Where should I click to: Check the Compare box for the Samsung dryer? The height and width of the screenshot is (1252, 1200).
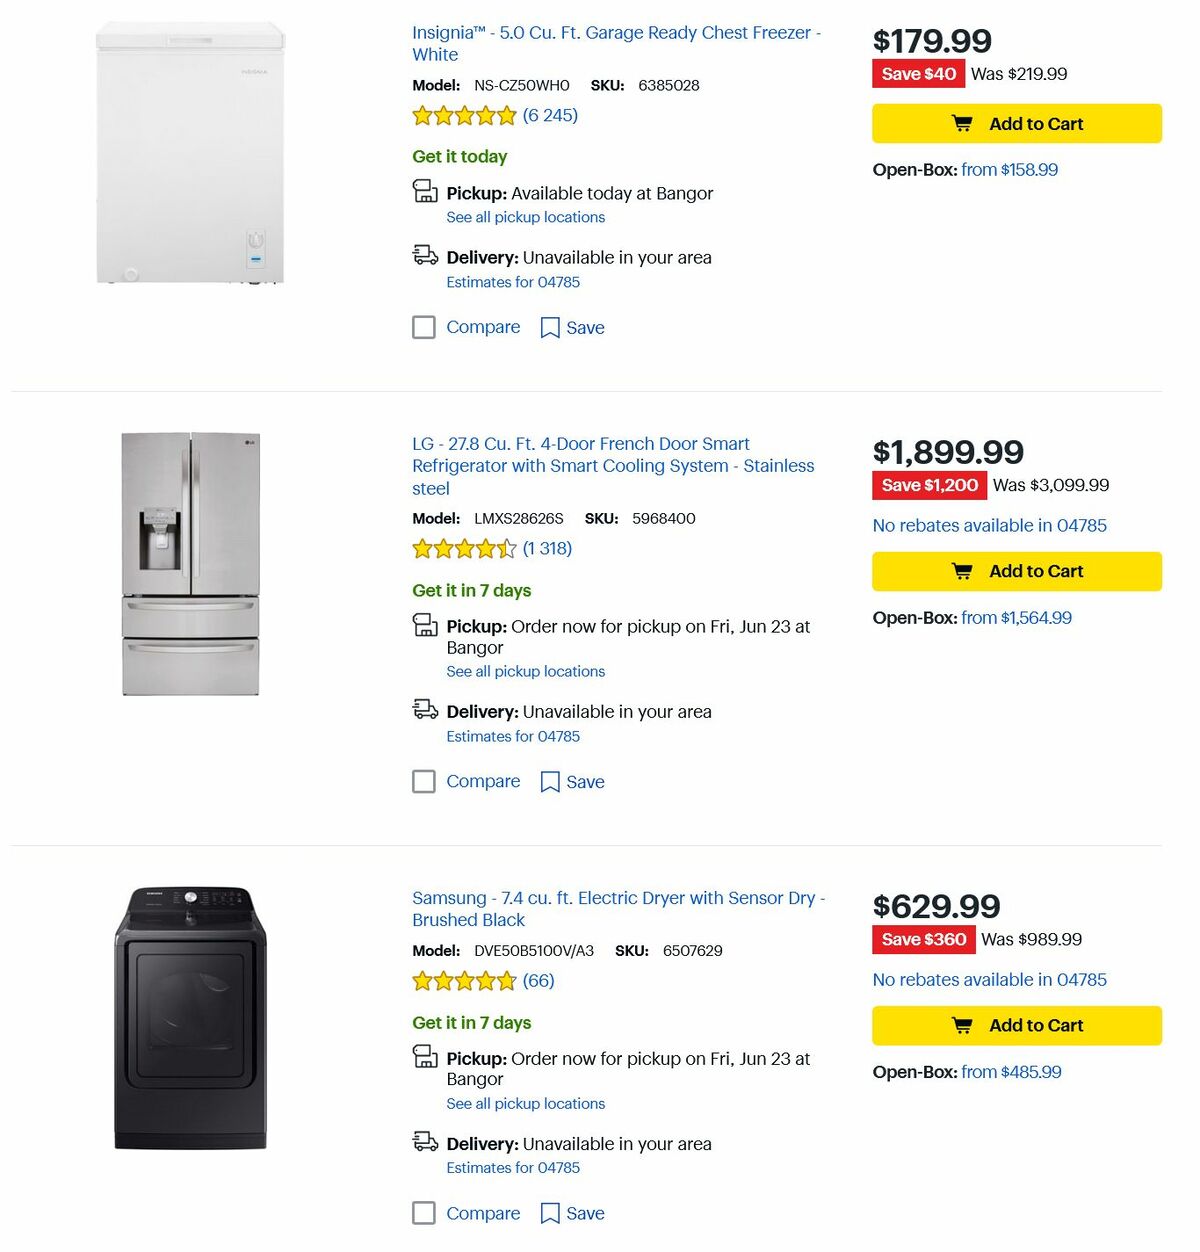[x=424, y=1213]
